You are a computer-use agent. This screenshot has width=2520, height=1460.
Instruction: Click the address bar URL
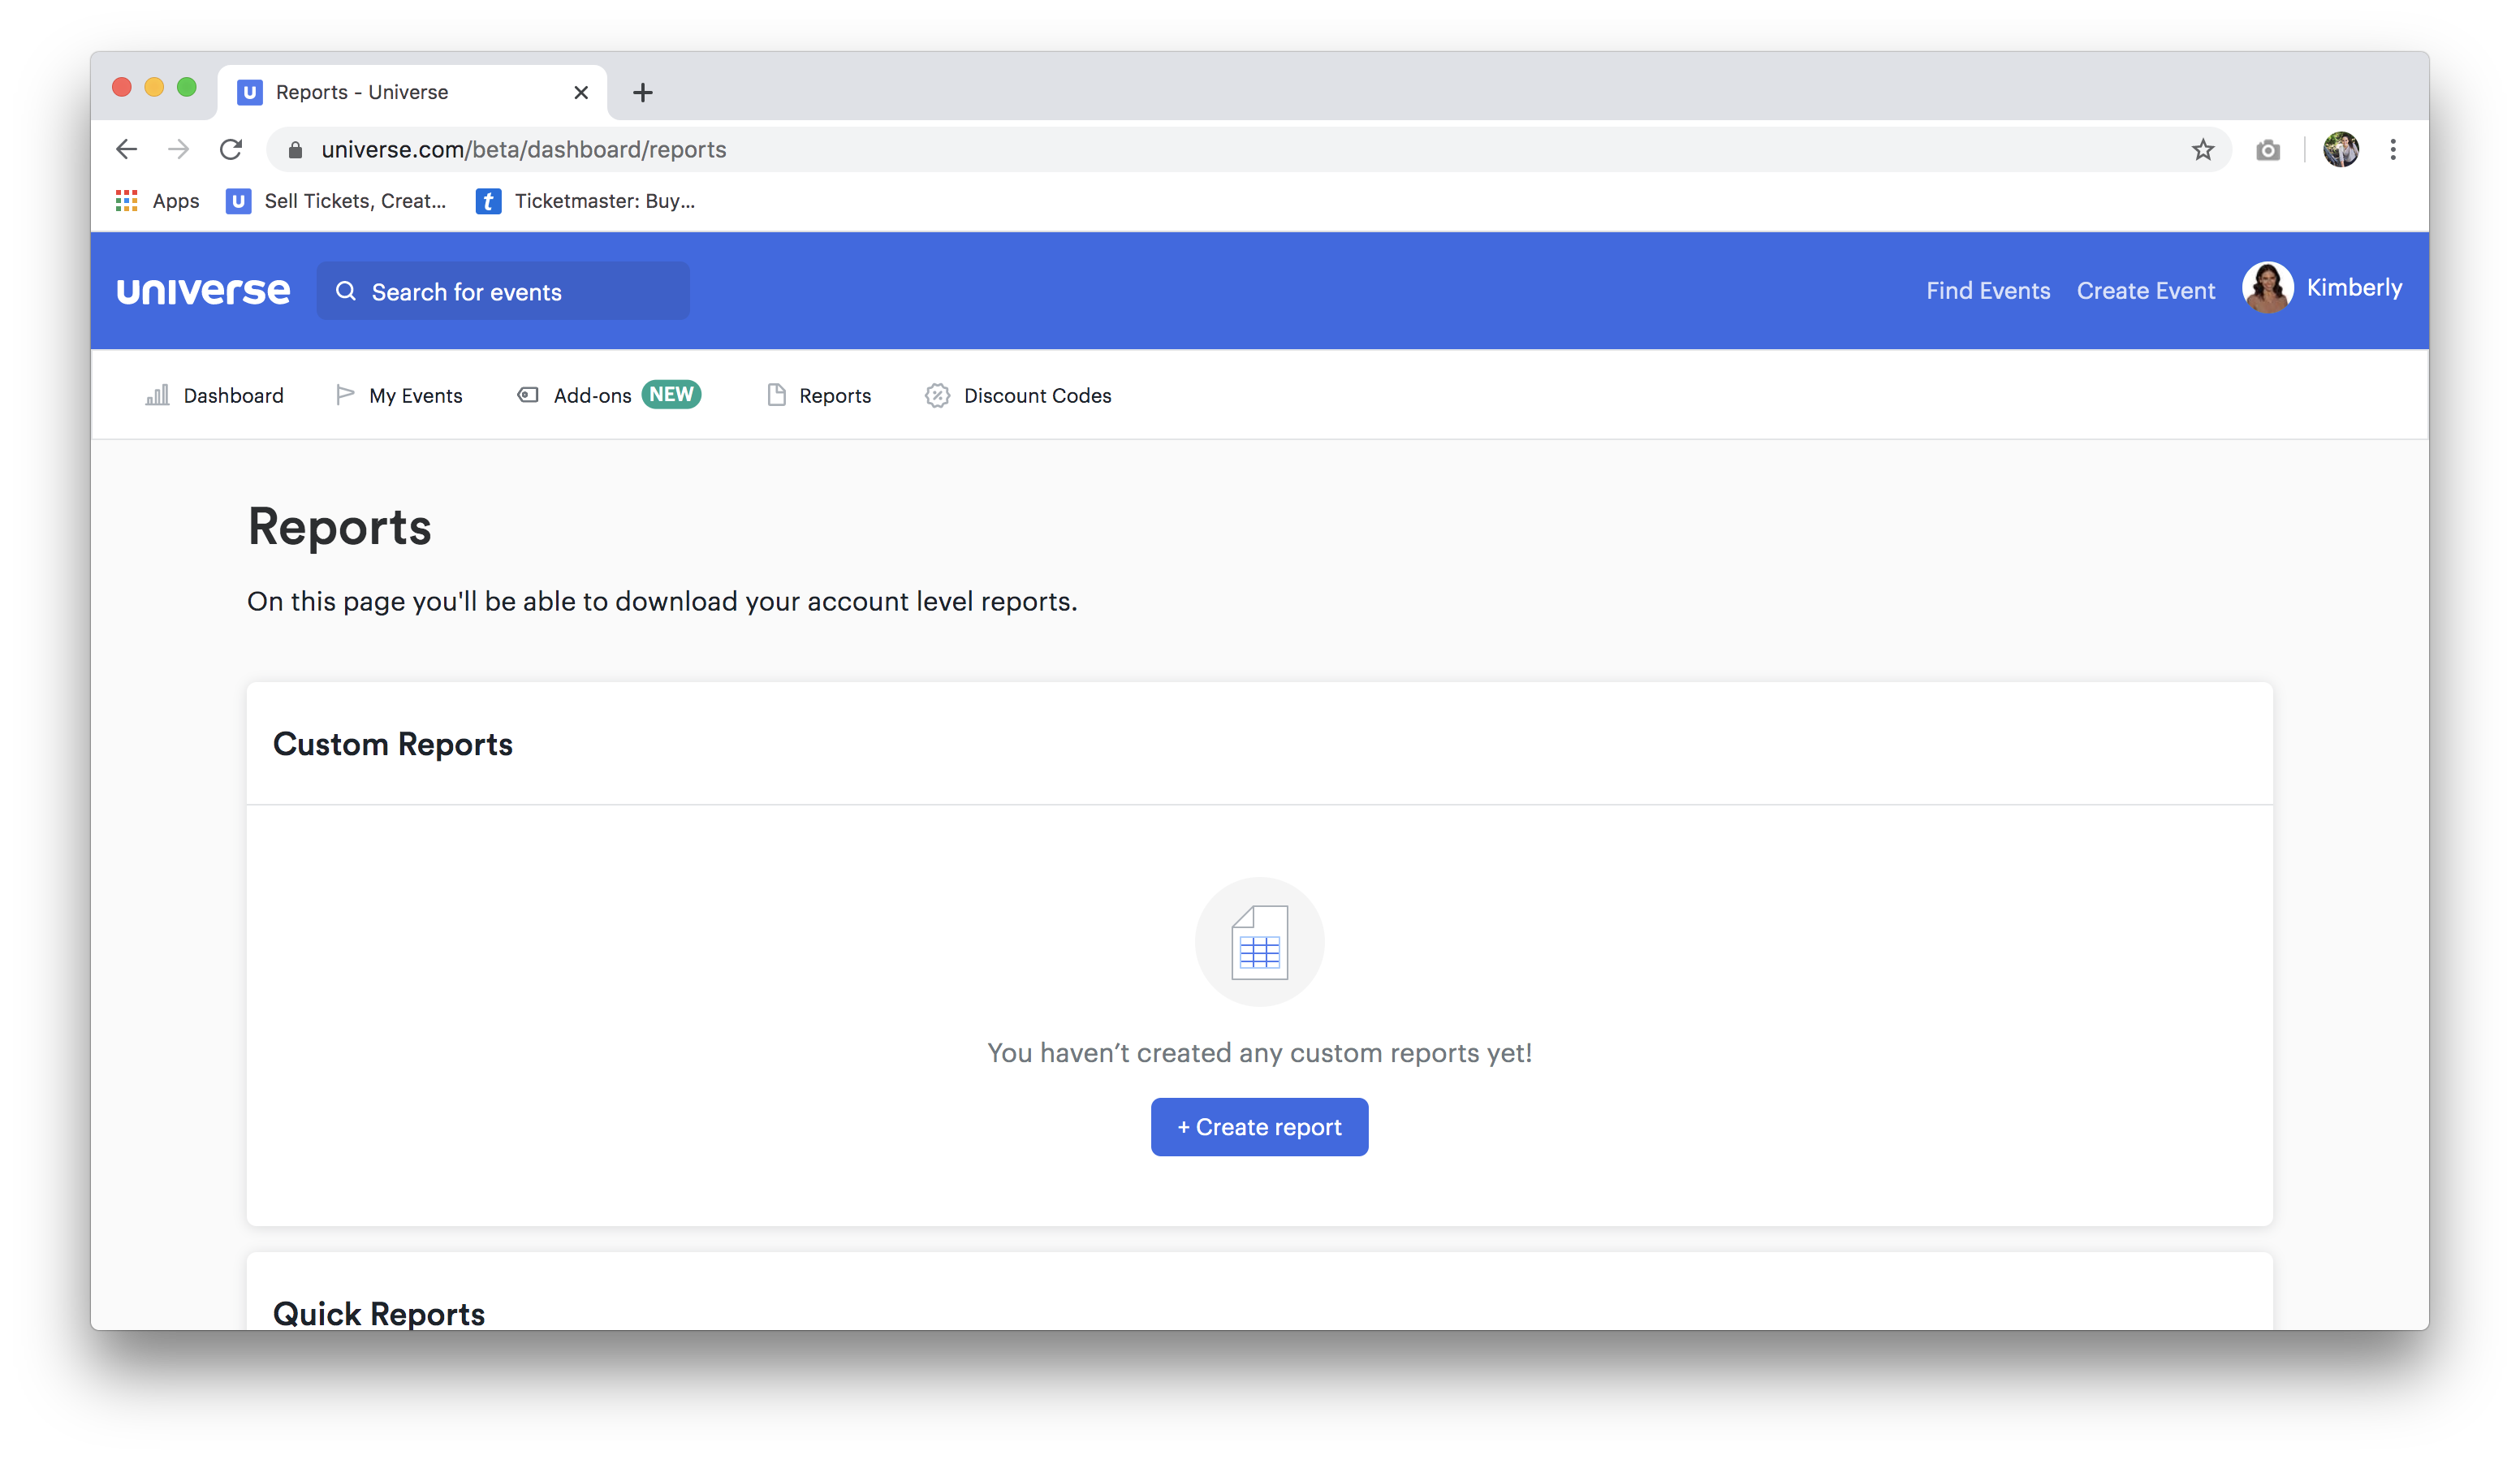coord(523,150)
